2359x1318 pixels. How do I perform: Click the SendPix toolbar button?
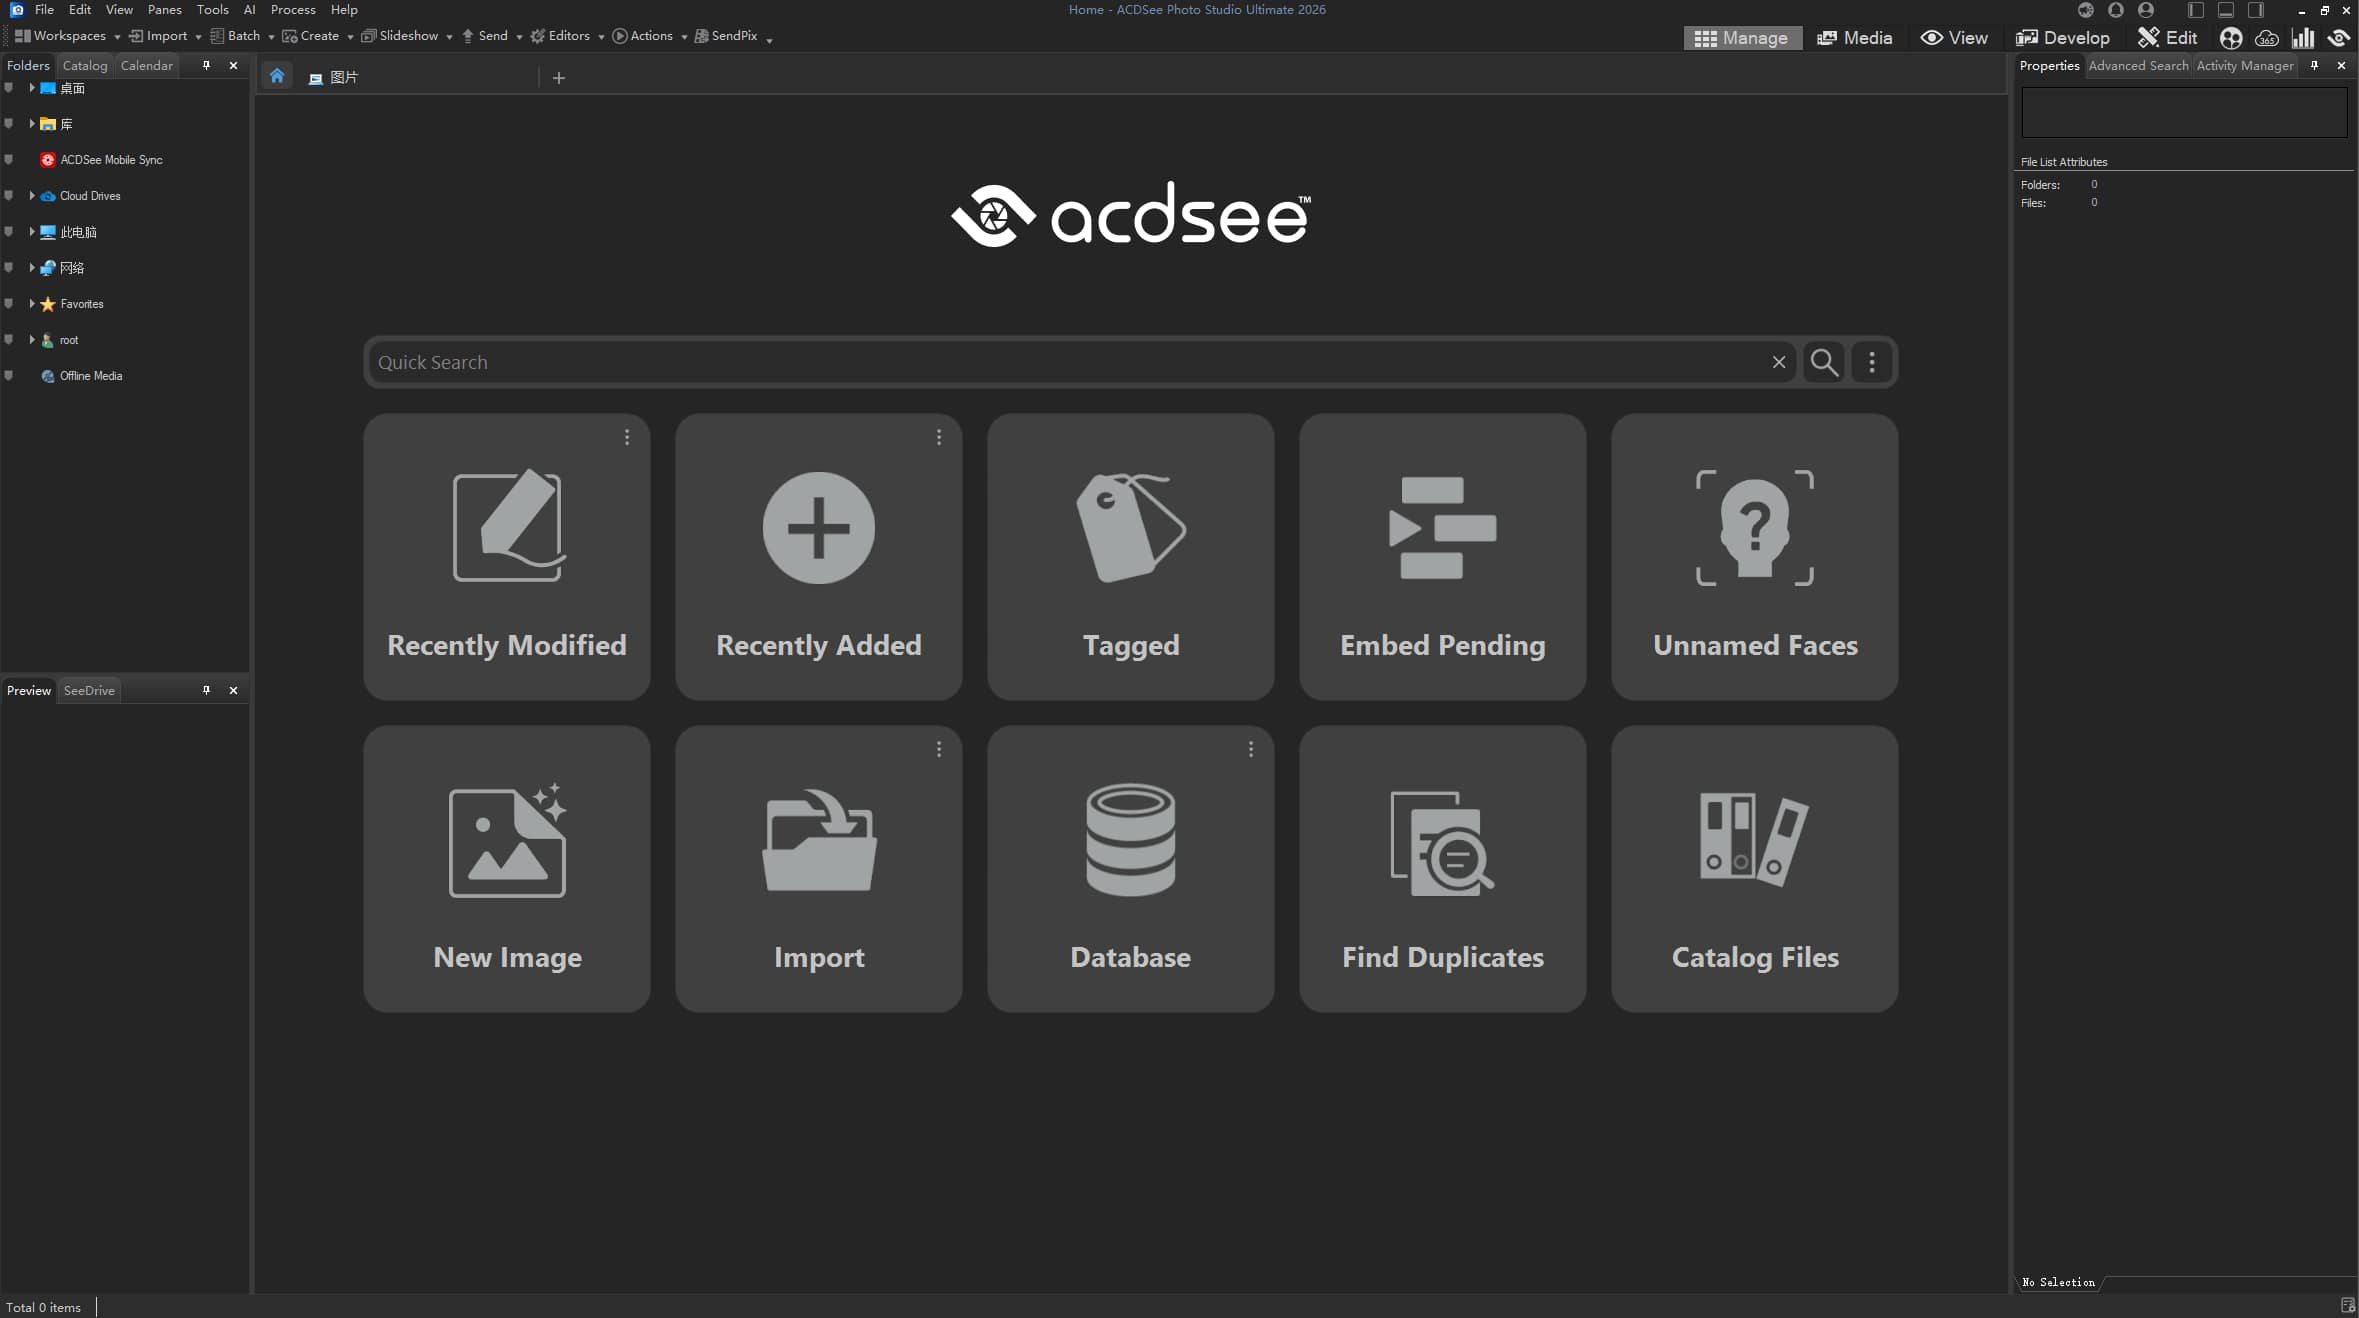pos(726,36)
